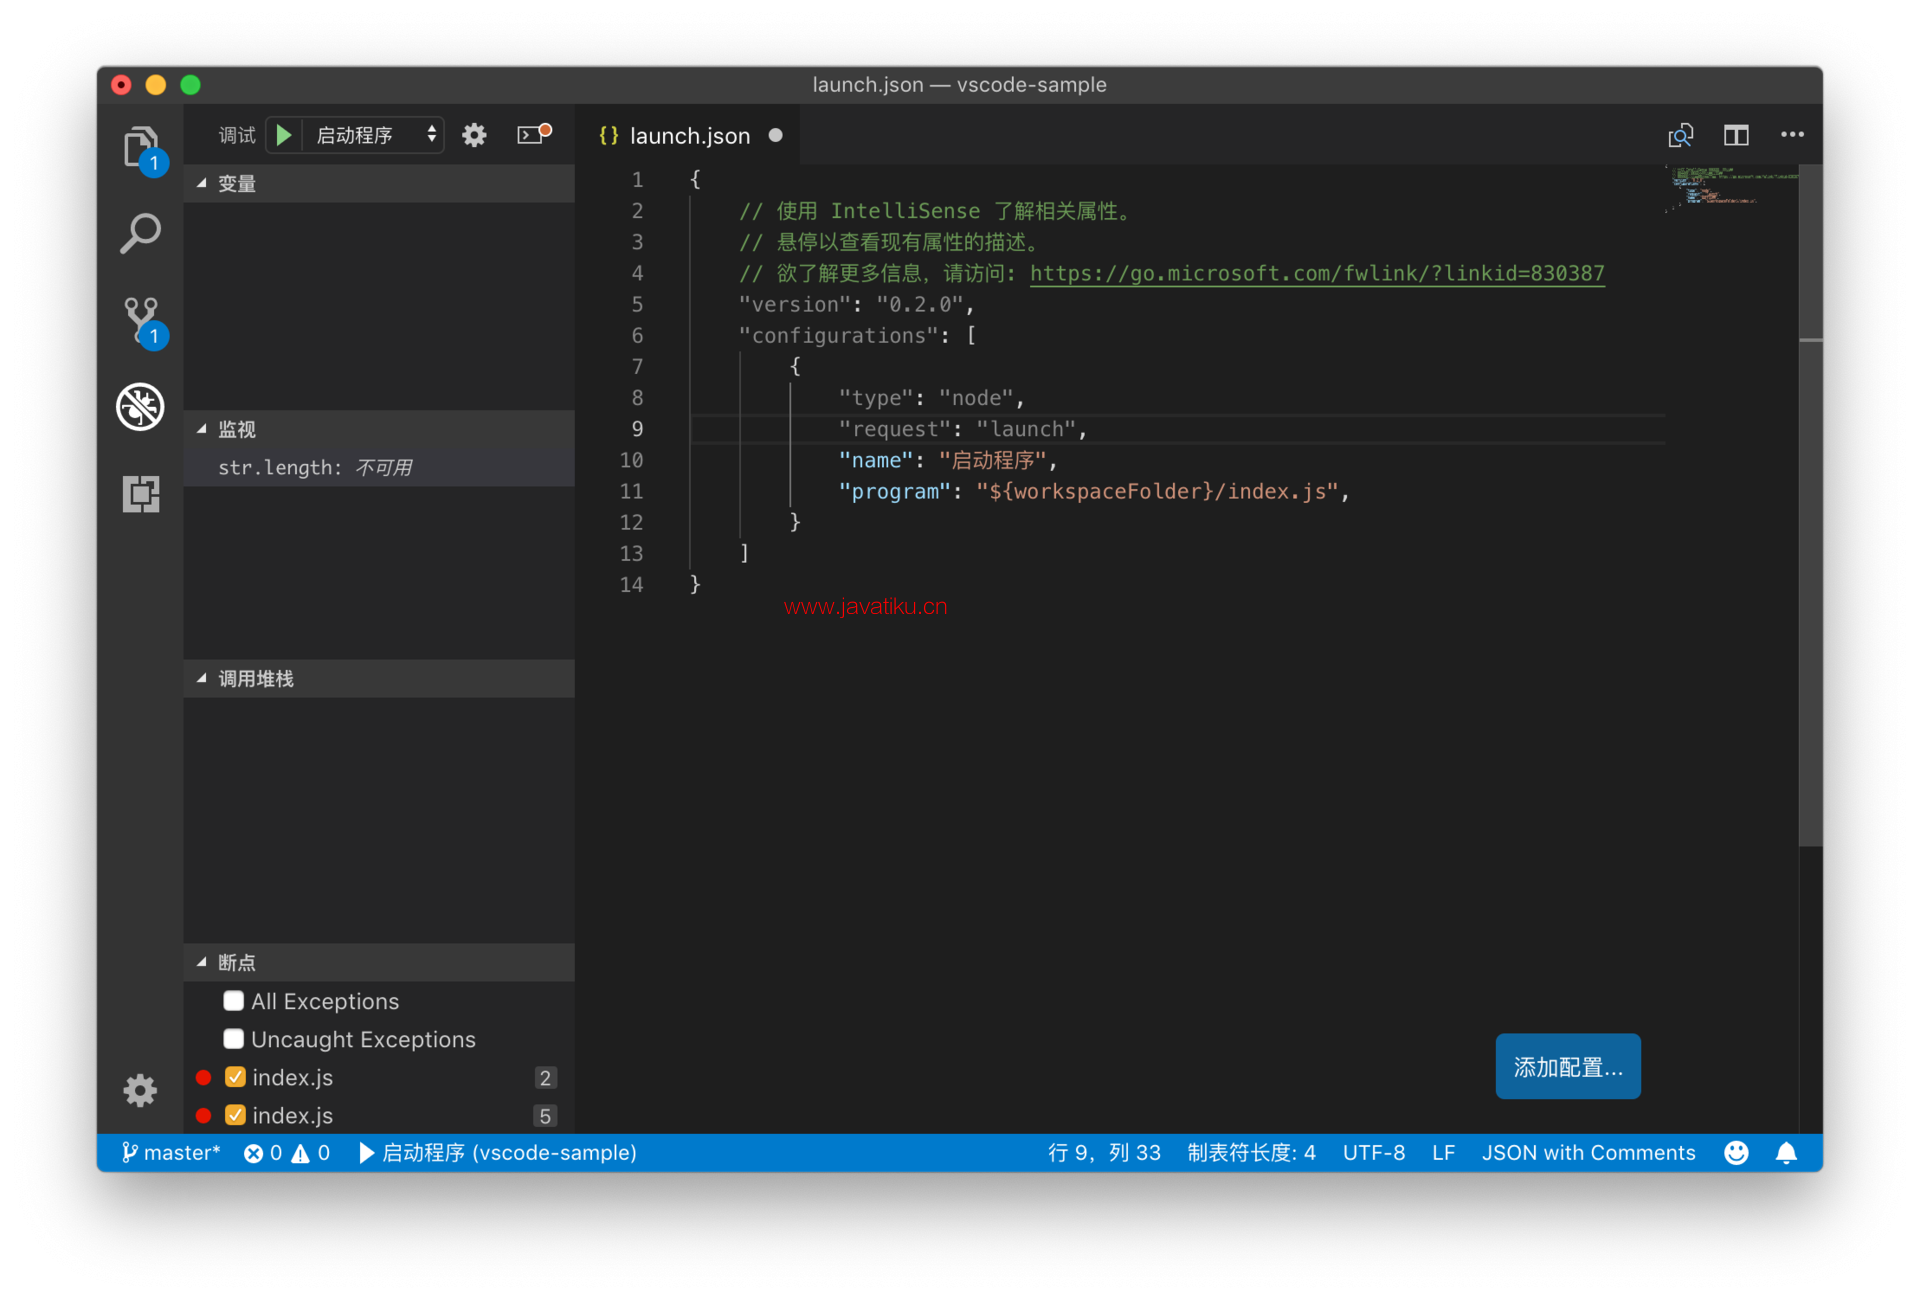Click 制表符长度: 4 in status bar
This screenshot has height=1300, width=1920.
pos(1251,1153)
